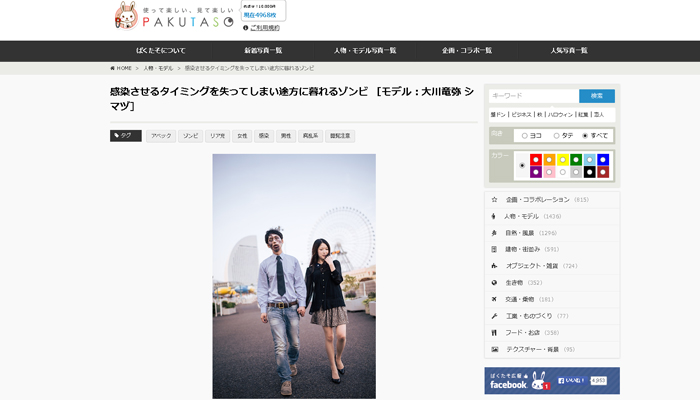Select the ヨコ orientation radio button
The width and height of the screenshot is (700, 400).
coord(524,135)
